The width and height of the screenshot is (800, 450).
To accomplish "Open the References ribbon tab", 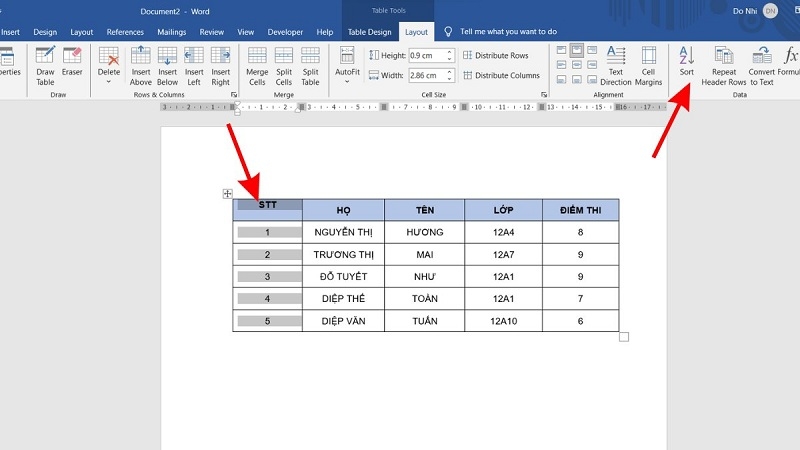I will (125, 32).
